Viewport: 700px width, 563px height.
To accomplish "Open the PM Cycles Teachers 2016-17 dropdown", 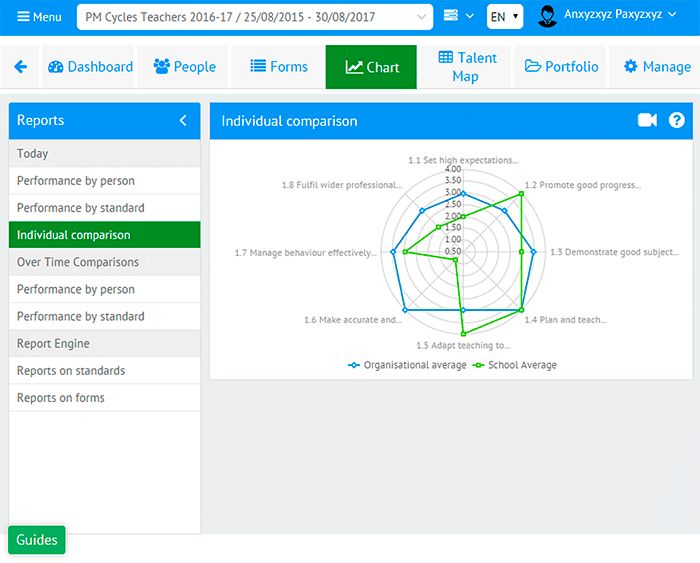I will tap(254, 17).
